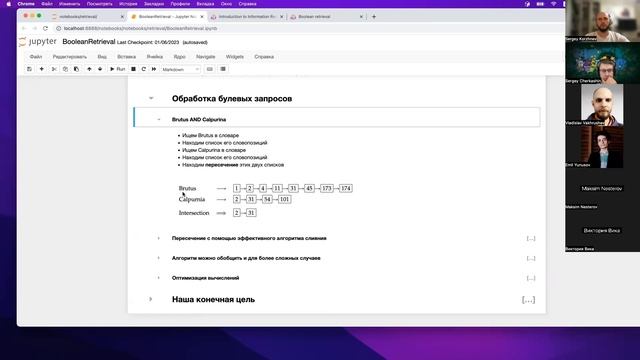Image resolution: width=640 pixels, height=360 pixels.
Task: Cut selected cells with scissors icon
Action: [54, 69]
